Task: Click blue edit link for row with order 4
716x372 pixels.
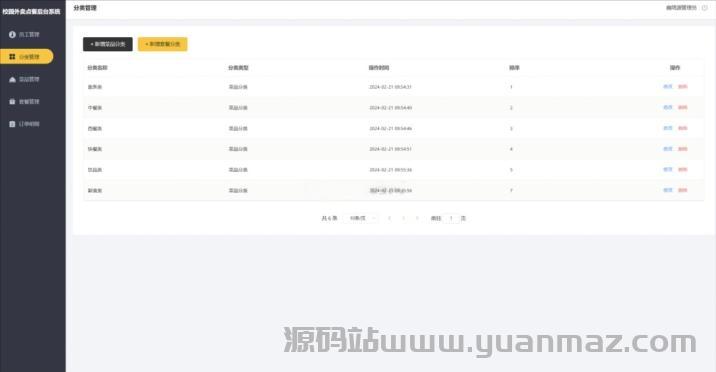Action: click(x=668, y=149)
